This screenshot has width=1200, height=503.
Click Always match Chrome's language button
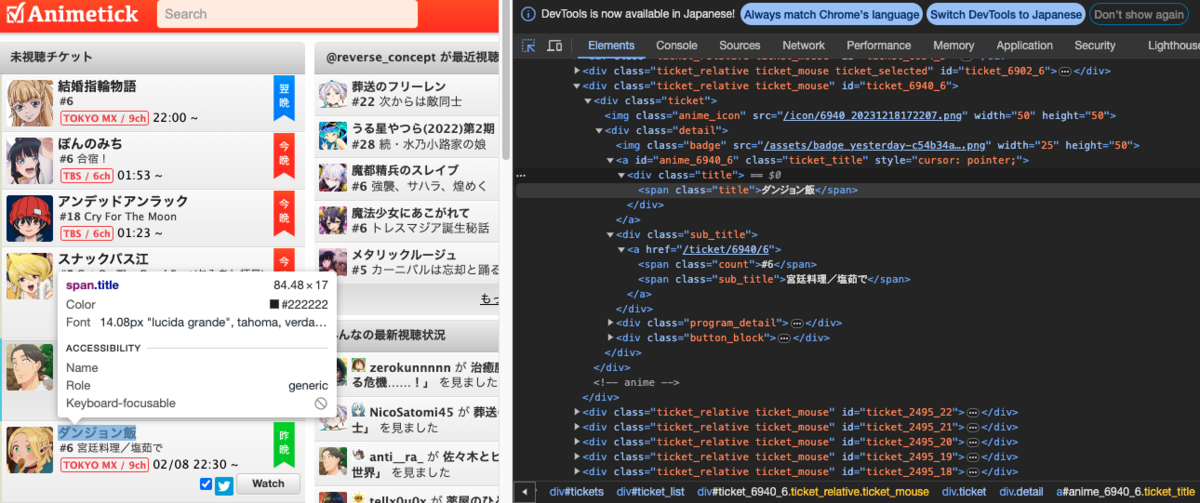[832, 15]
